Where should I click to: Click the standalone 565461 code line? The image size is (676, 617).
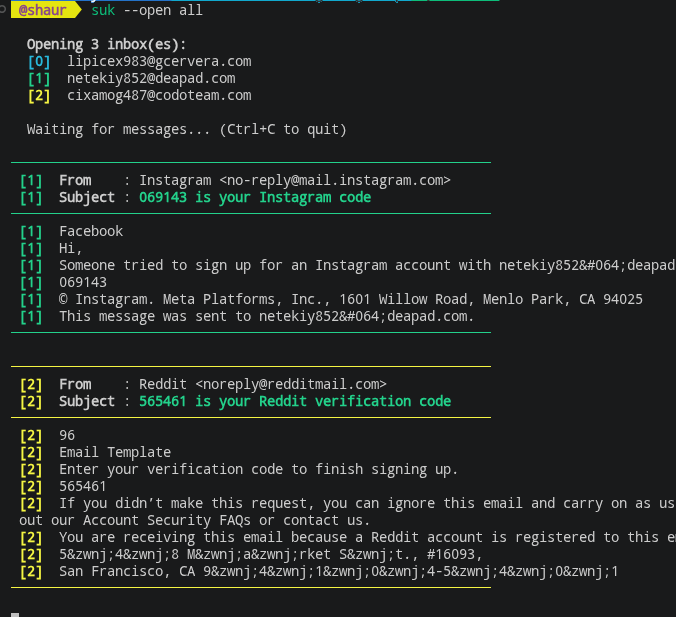83,486
